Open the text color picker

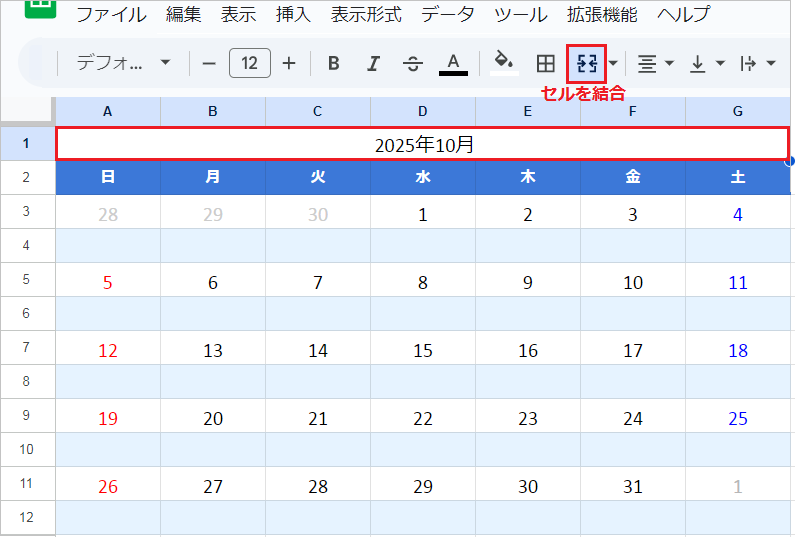click(x=453, y=64)
